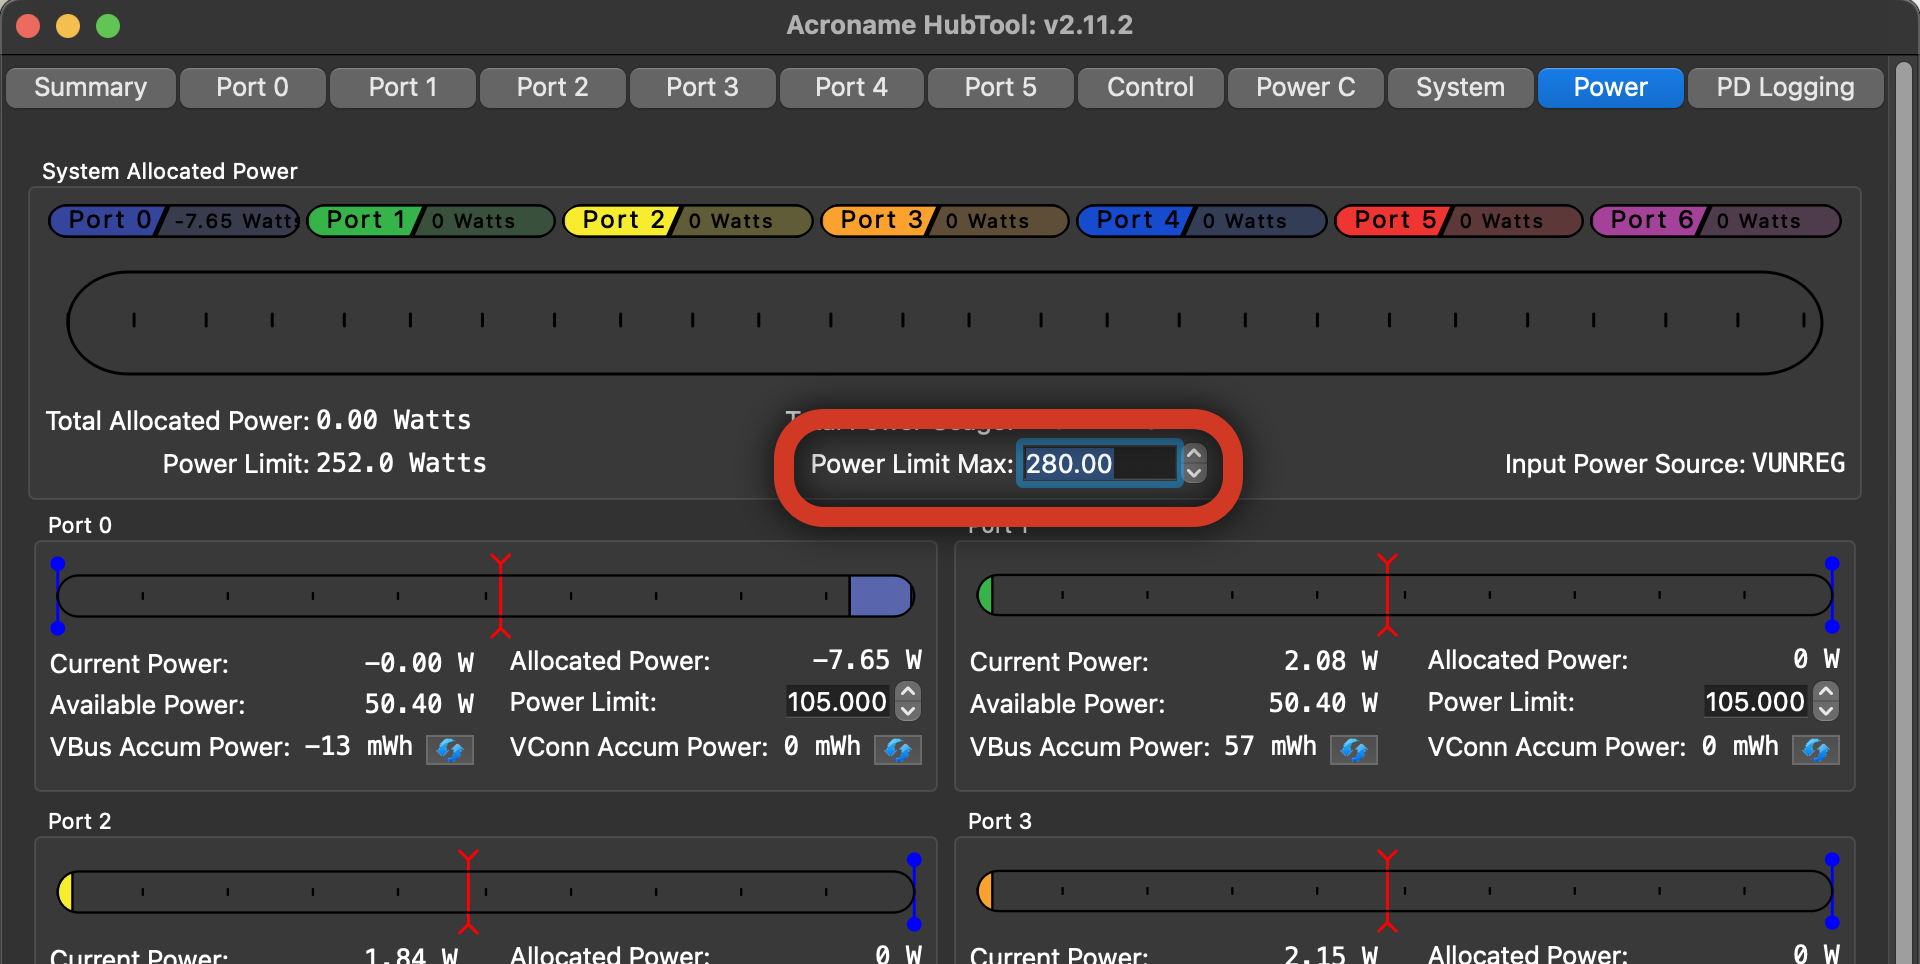Click Port 2 red power limit marker
The width and height of the screenshot is (1920, 964).
coord(468,891)
